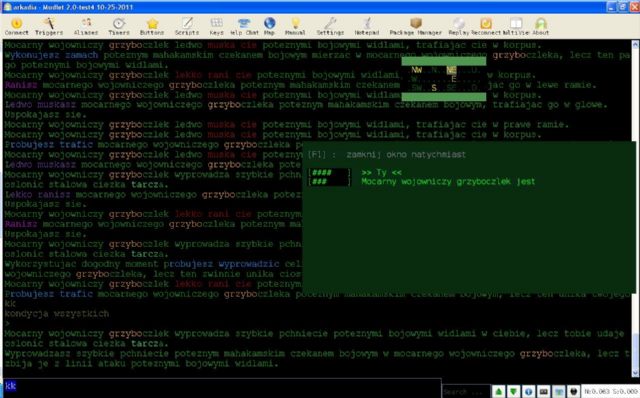Viewport: 640px width, 398px height.
Task: Open the Aliases editor
Action: pyautogui.click(x=86, y=27)
